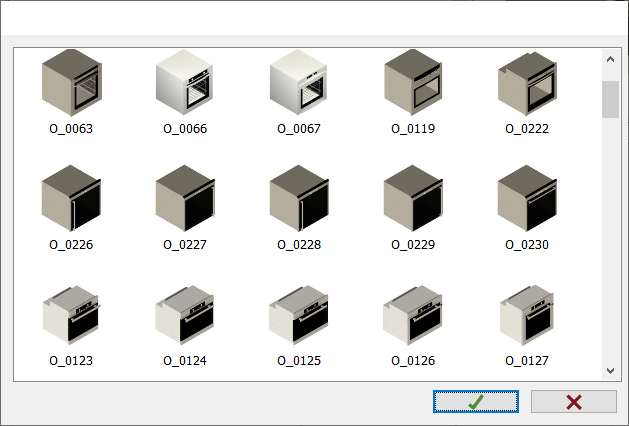Pick the O_0126 compact oven thumbnail
The width and height of the screenshot is (629, 426).
[x=413, y=315]
